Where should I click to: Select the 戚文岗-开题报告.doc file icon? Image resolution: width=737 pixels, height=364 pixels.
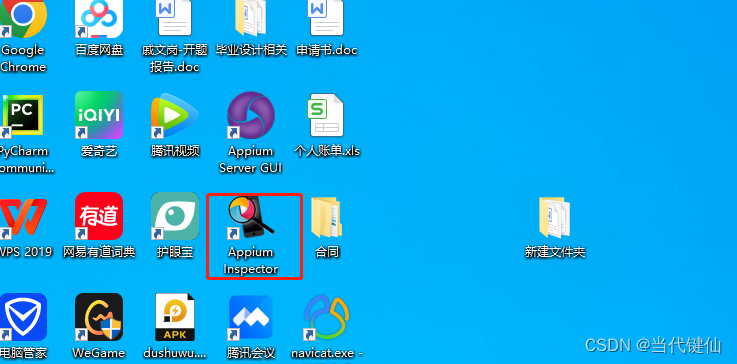[x=174, y=18]
